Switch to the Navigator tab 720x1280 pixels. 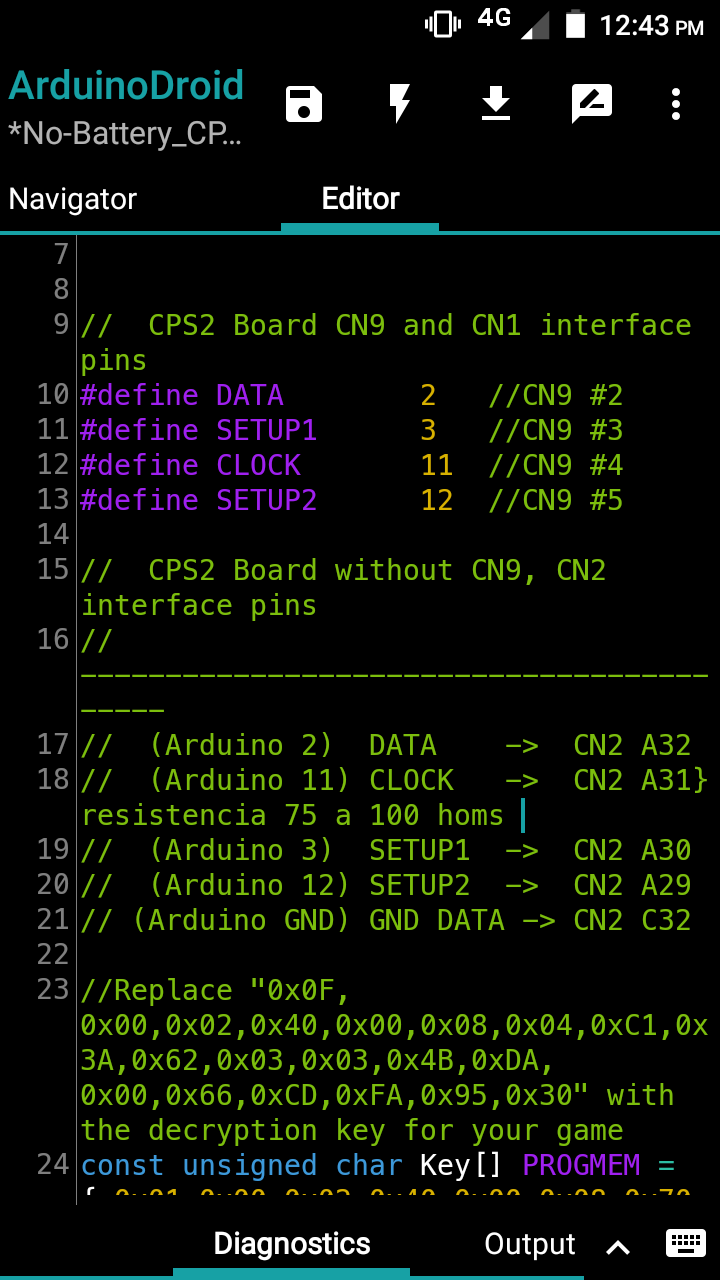click(72, 199)
